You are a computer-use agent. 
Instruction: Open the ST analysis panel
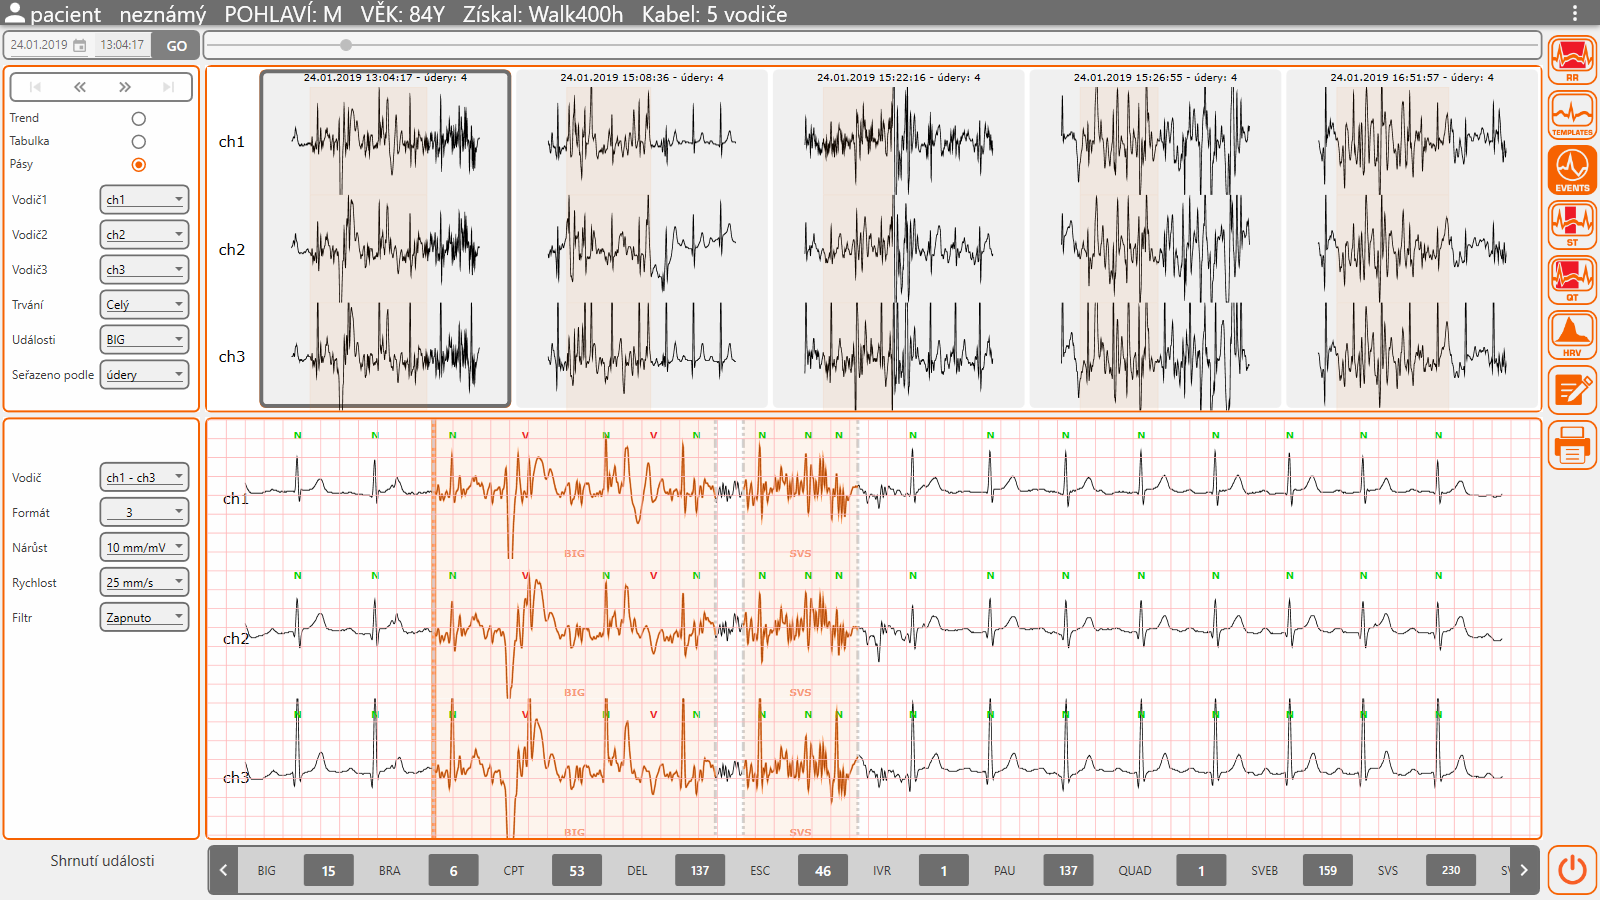[x=1572, y=225]
